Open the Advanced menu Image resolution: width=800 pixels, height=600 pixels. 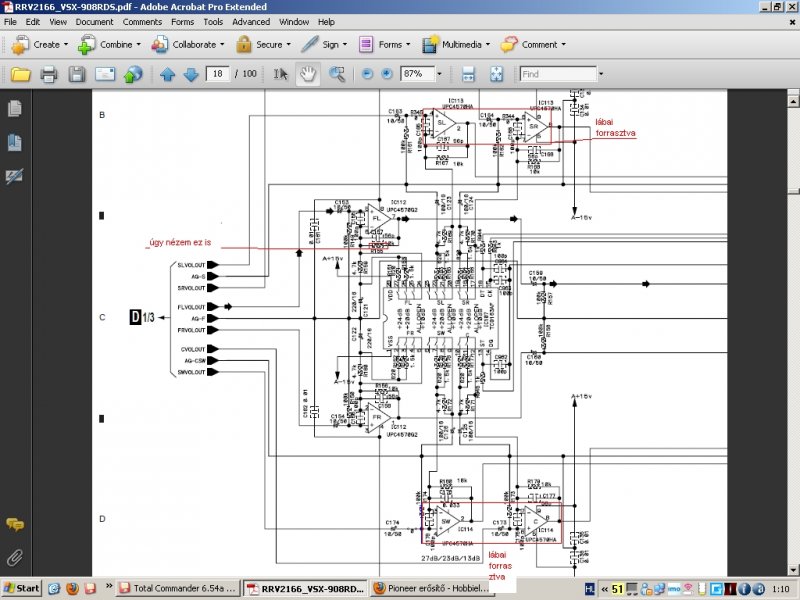251,22
